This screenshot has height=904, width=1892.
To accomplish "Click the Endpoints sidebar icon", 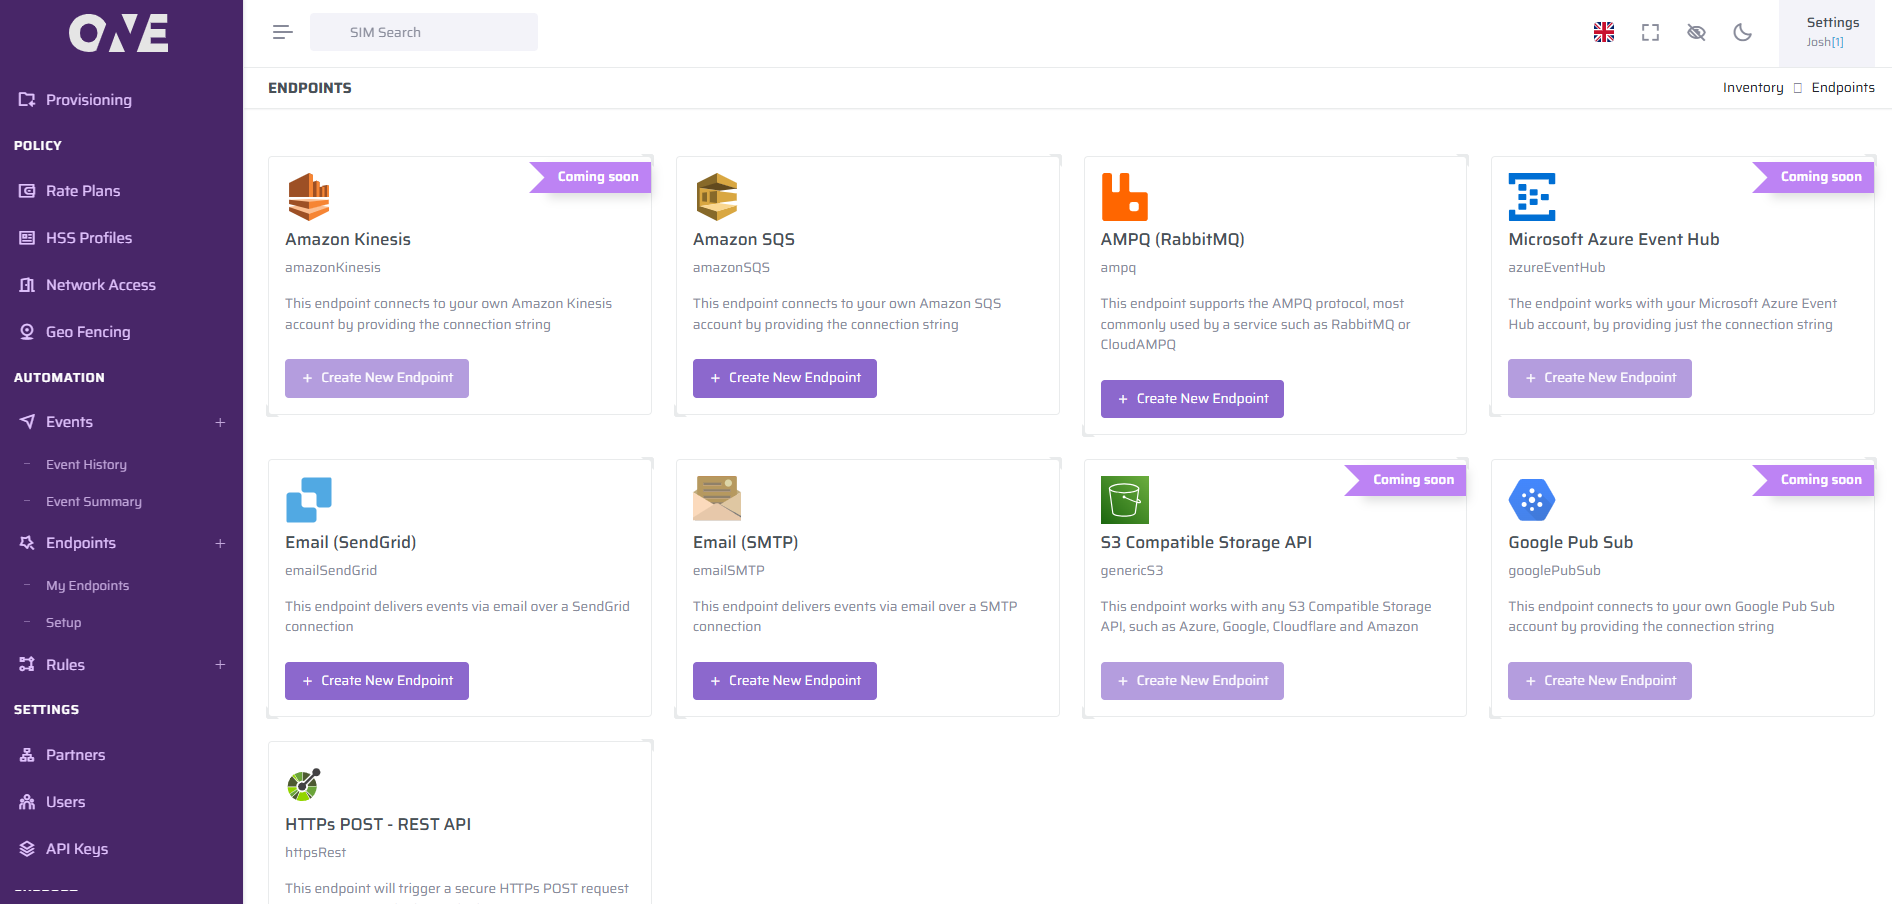I will pos(27,543).
